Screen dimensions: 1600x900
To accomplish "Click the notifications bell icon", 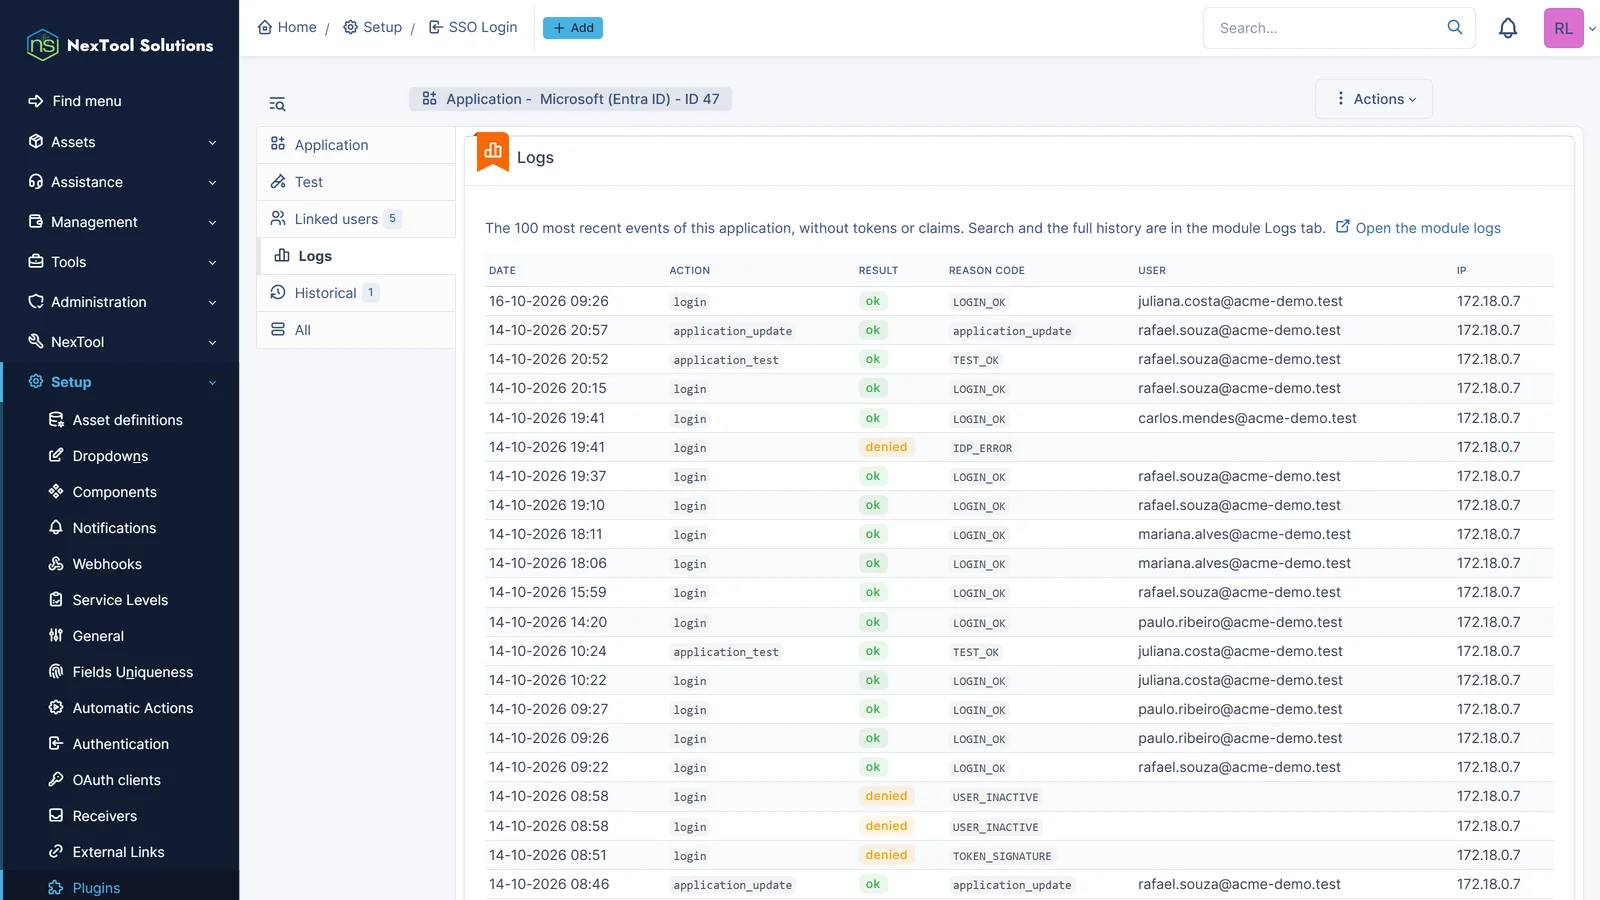I will [x=1508, y=28].
